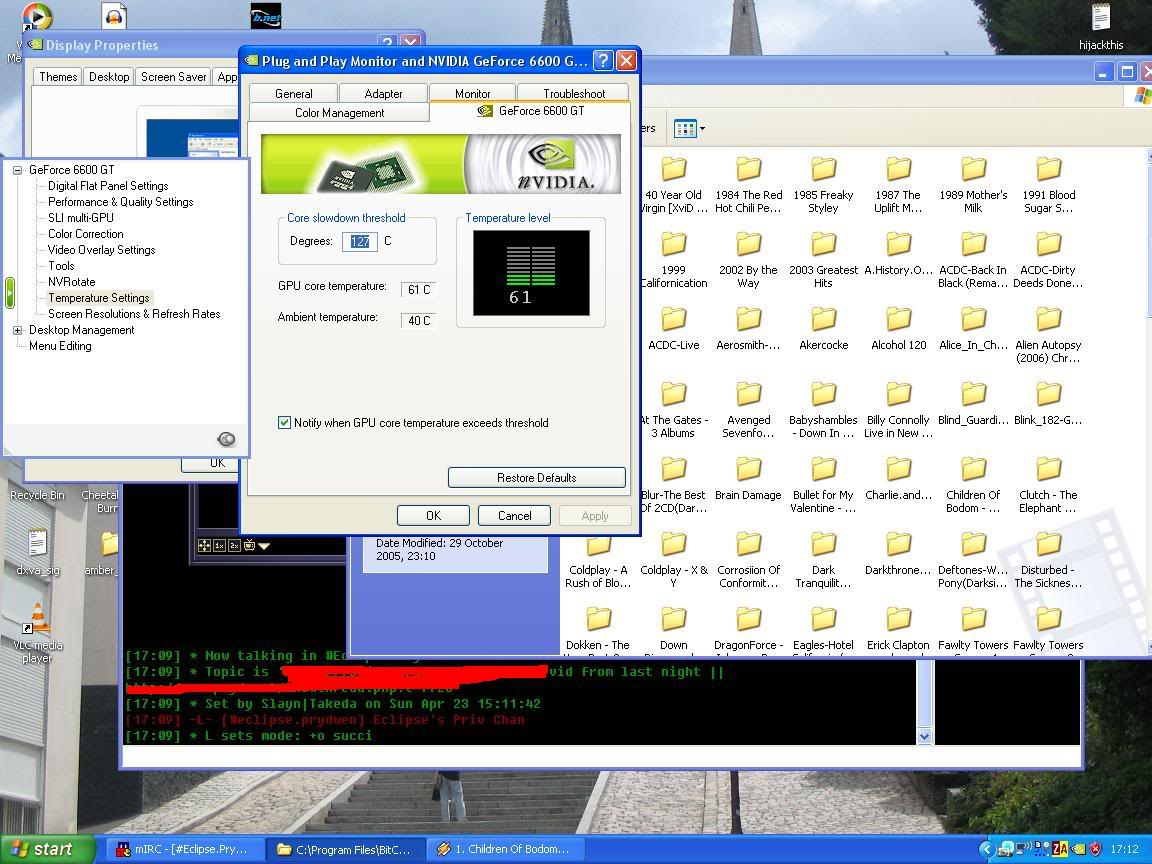Select Video Overlay Settings item
This screenshot has height=864, width=1152.
[101, 250]
